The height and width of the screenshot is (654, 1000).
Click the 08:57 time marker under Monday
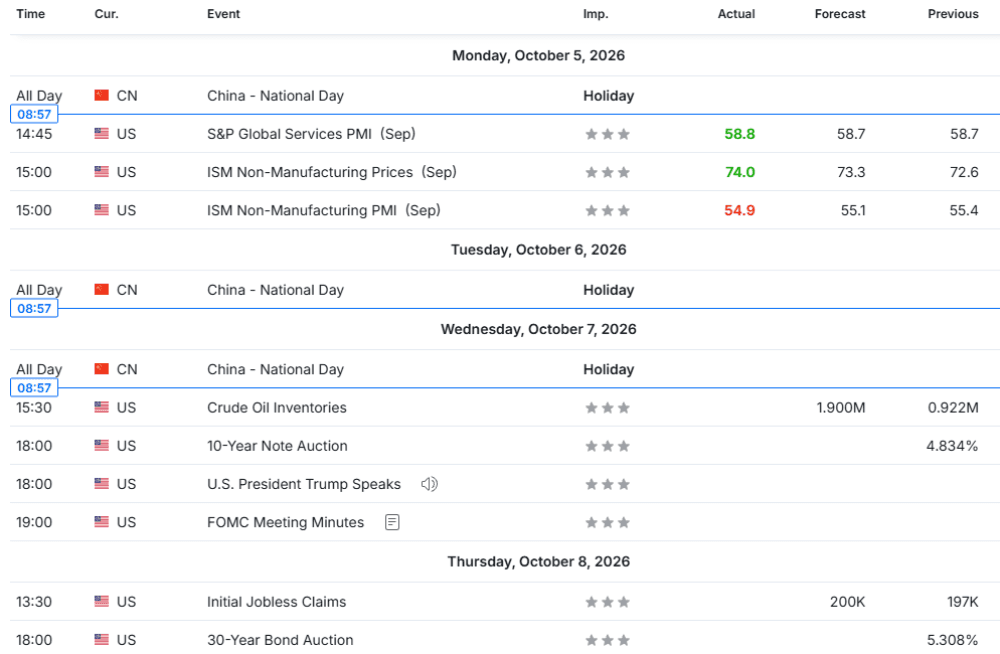click(x=34, y=114)
